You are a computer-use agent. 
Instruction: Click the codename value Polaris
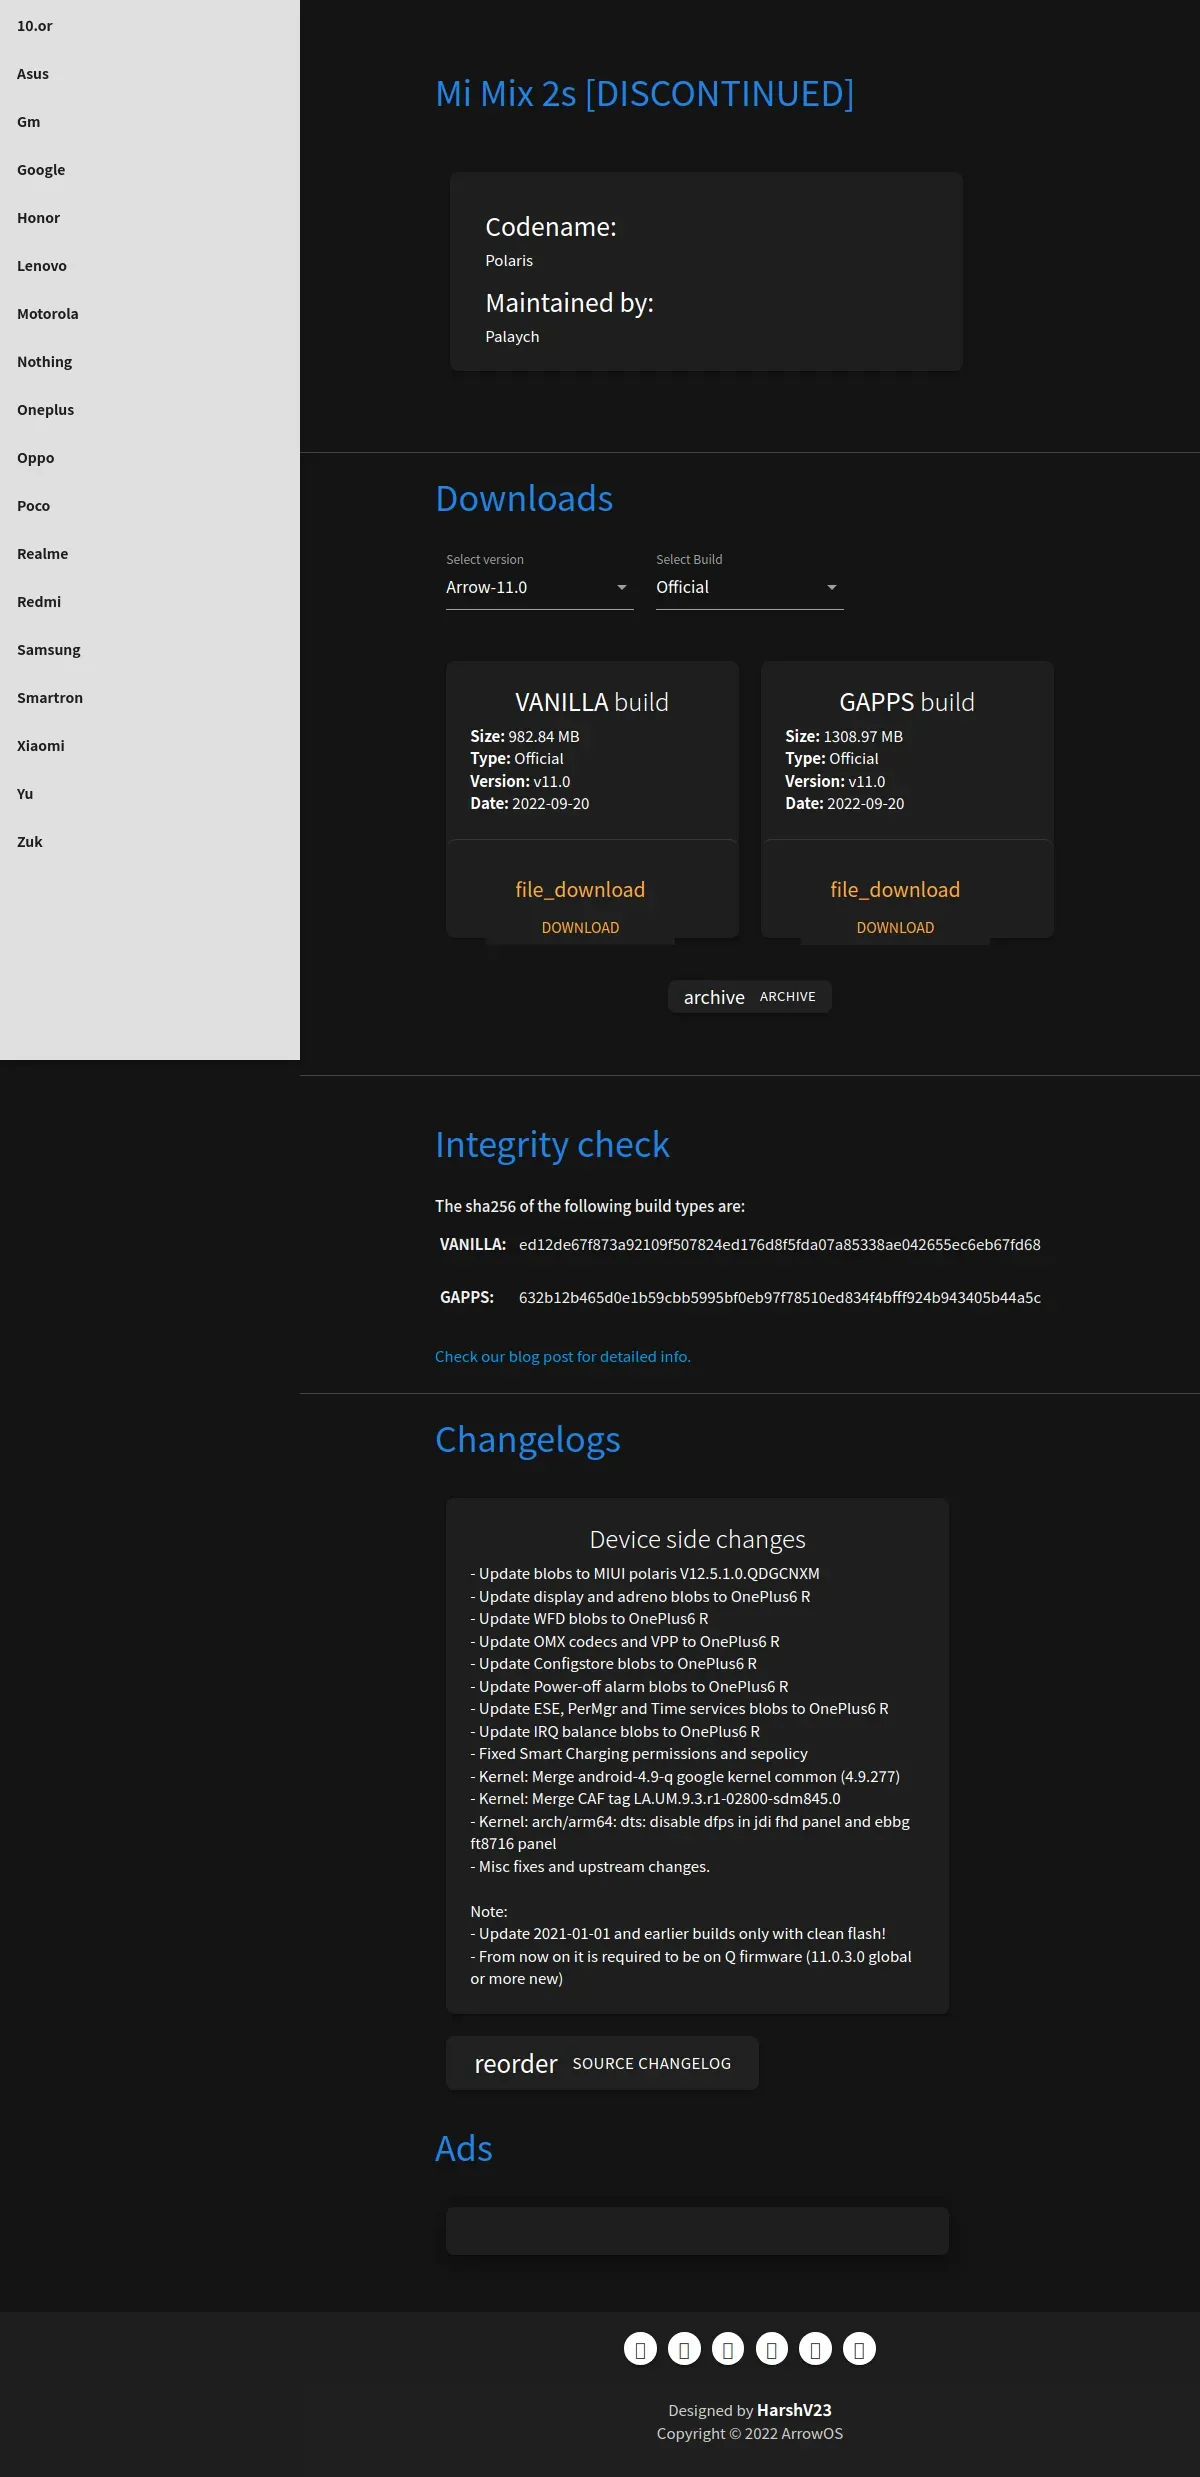coord(509,261)
